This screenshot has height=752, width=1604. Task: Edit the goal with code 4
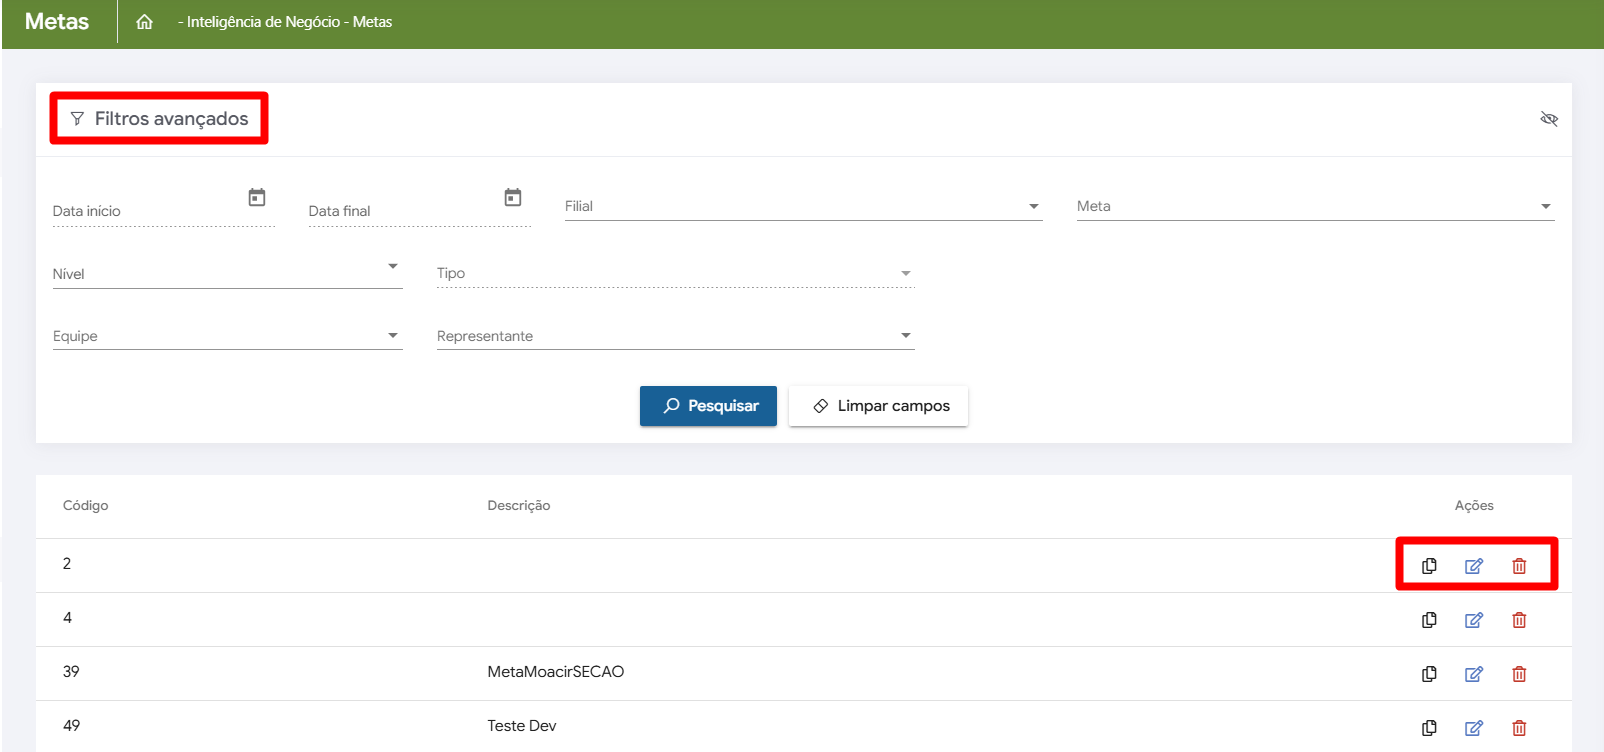click(x=1474, y=620)
